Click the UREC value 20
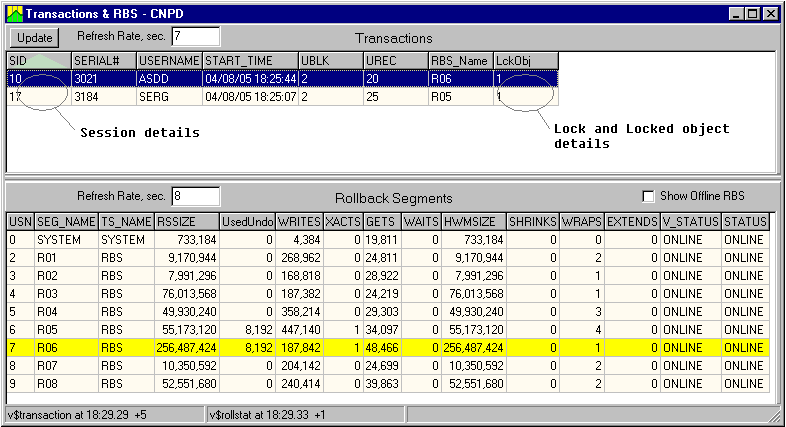This screenshot has height=427, width=786. pyautogui.click(x=396, y=79)
